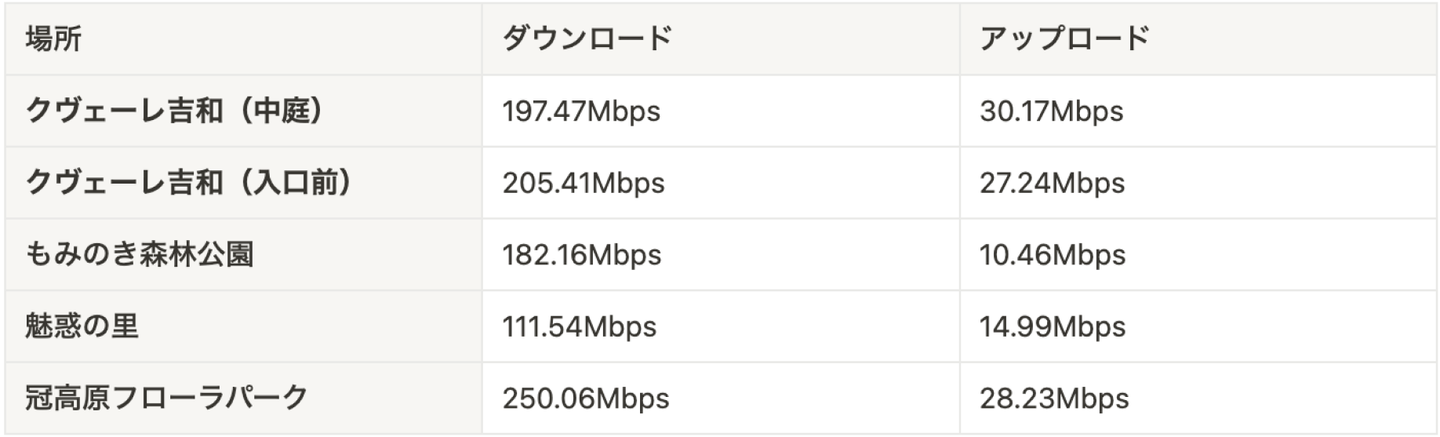The image size is (1440, 437).
Task: Pick the 30.17Mbps upload value
Action: [x=1052, y=111]
